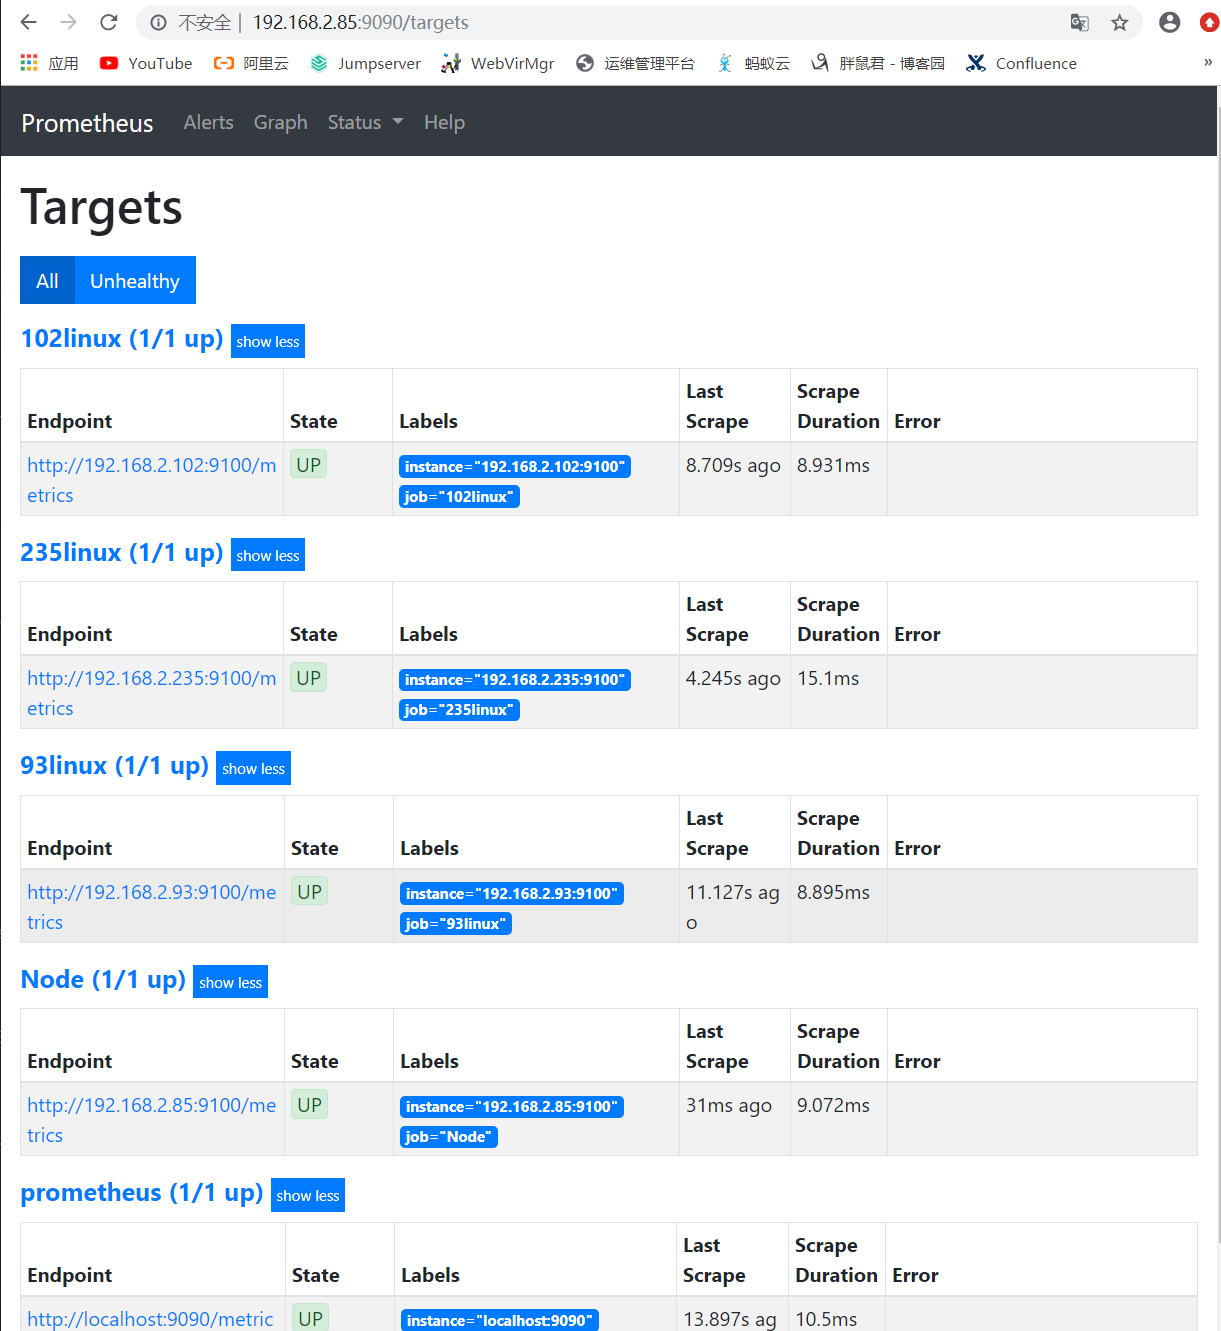Click the UP state badge for 235linux
Screen dimensions: 1221x1331
308,677
